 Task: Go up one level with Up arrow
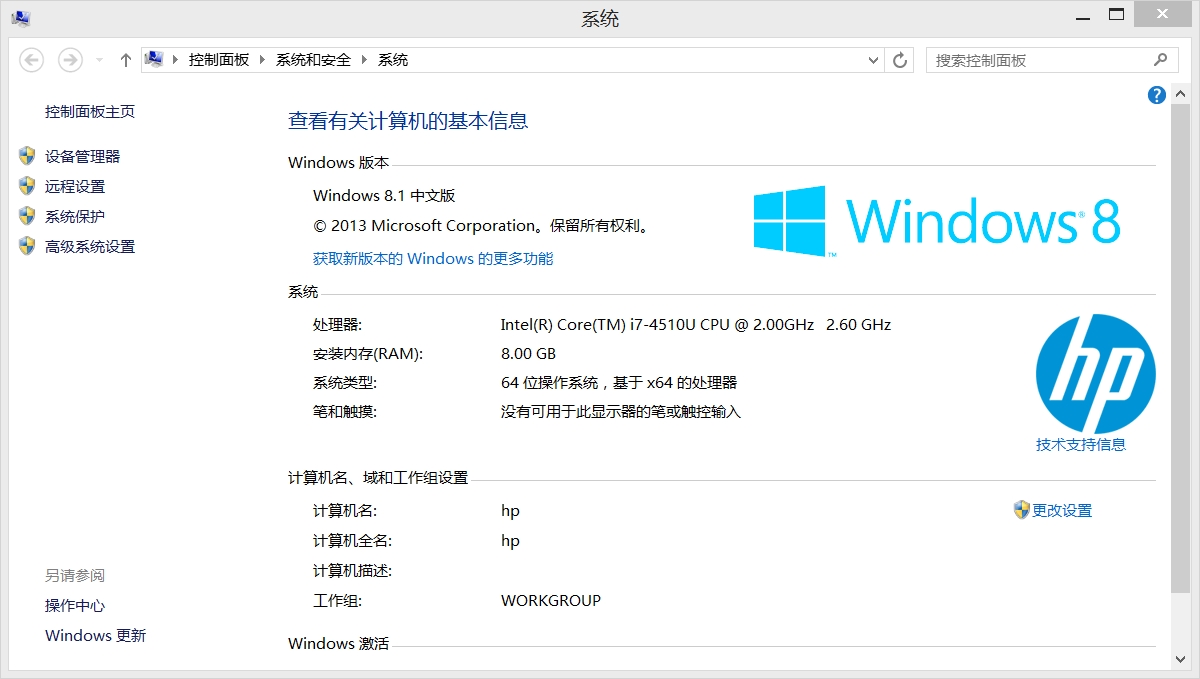tap(125, 60)
